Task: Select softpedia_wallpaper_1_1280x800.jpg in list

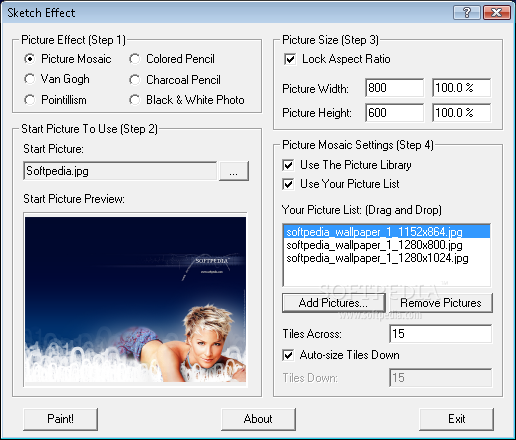Action: [x=387, y=245]
